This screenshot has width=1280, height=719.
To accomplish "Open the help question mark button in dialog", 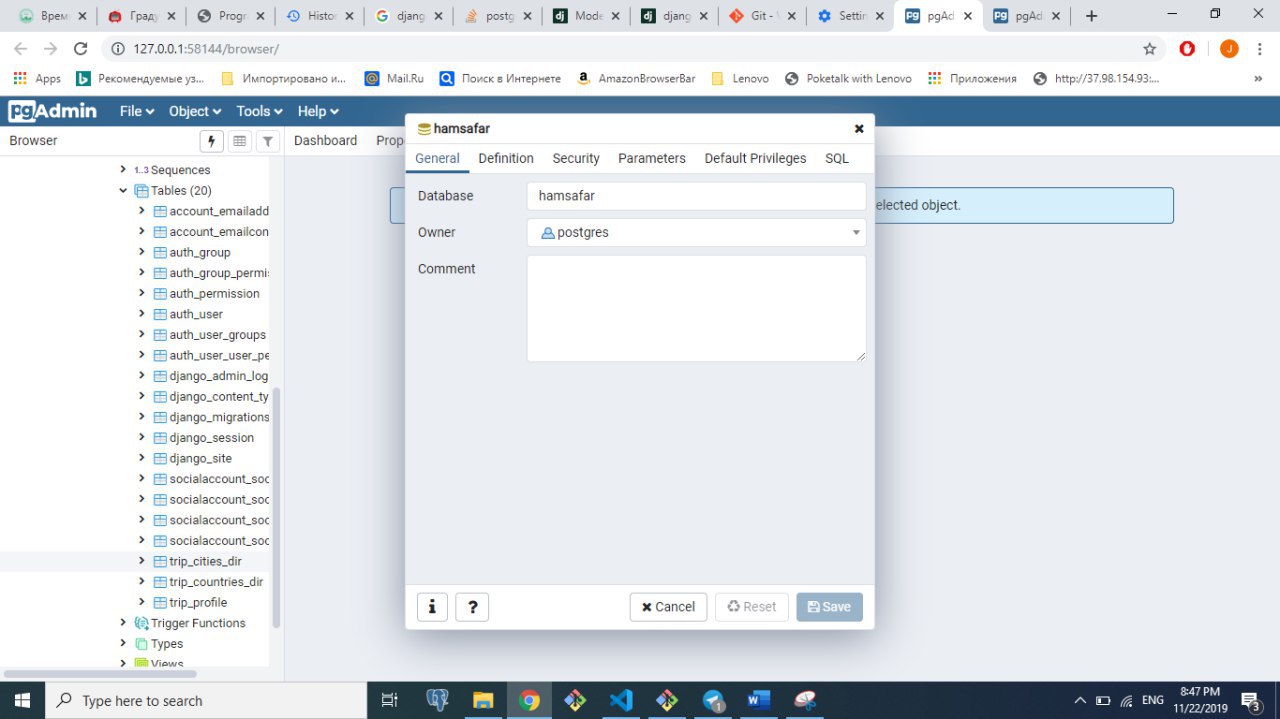I will [472, 607].
